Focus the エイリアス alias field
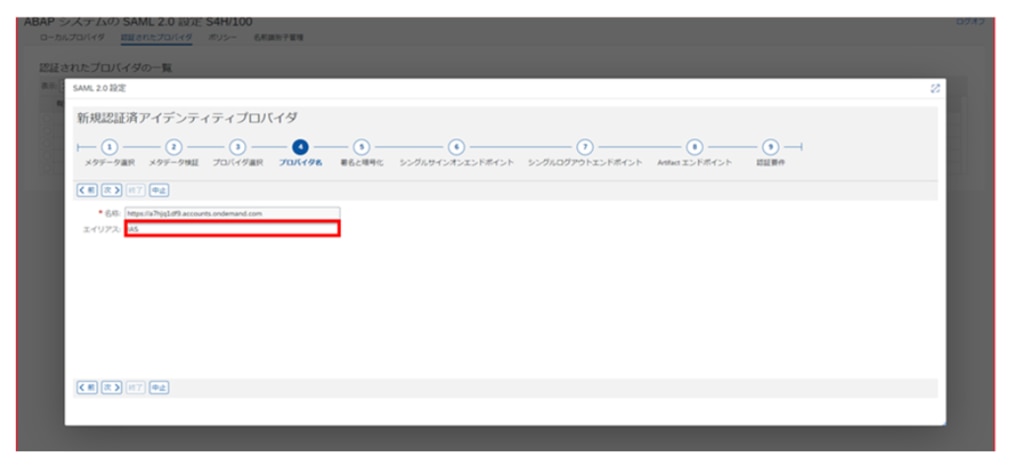Image resolution: width=1024 pixels, height=472 pixels. [232, 229]
